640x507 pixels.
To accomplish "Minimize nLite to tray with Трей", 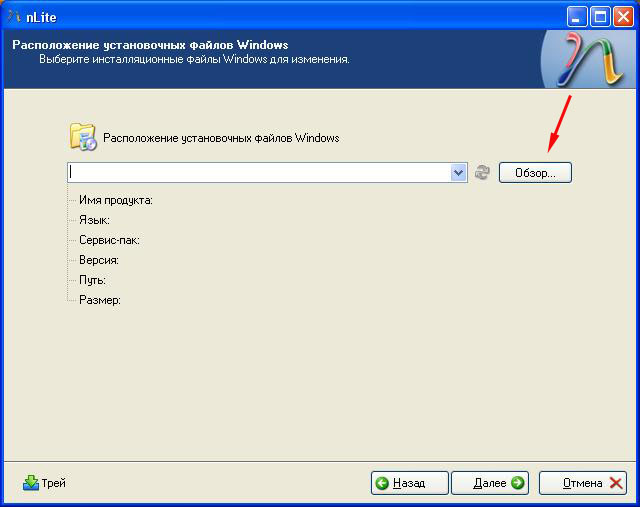I will click(x=44, y=483).
